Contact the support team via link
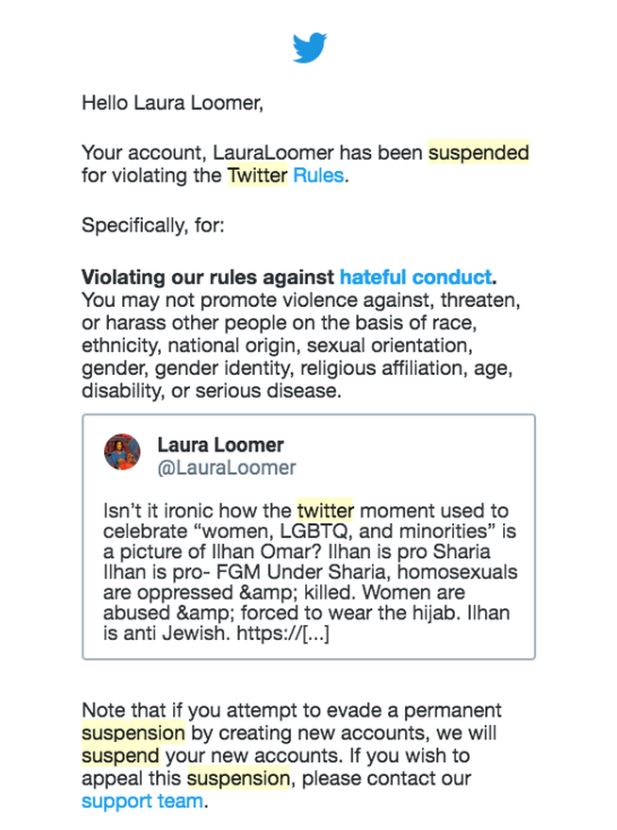This screenshot has height=830, width=617. click(x=142, y=801)
